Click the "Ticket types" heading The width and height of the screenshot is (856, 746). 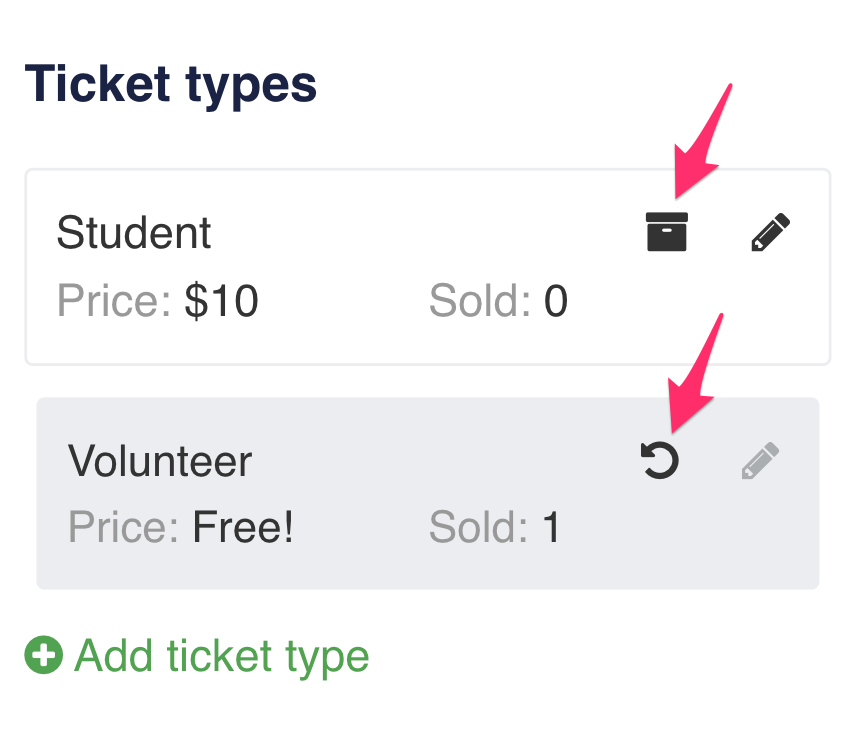coord(171,84)
